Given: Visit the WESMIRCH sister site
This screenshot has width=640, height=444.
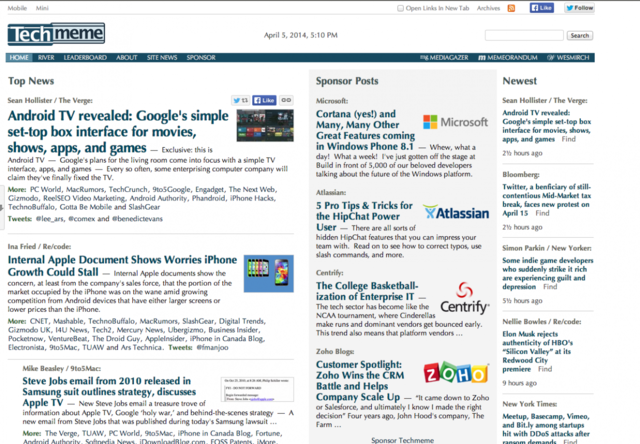Looking at the screenshot, I should 568,58.
